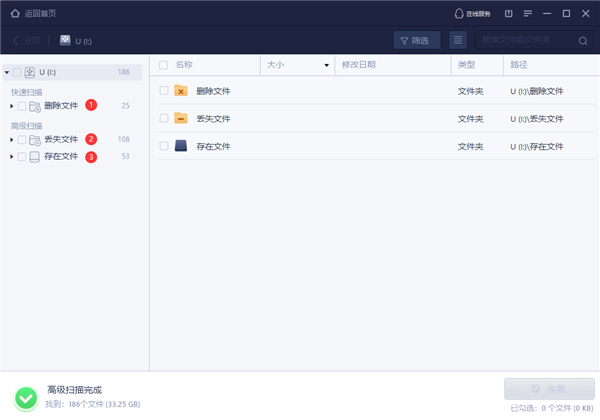Expand 丢失文件 node in tree
Viewport: 600px width, 420px height.
click(11, 140)
